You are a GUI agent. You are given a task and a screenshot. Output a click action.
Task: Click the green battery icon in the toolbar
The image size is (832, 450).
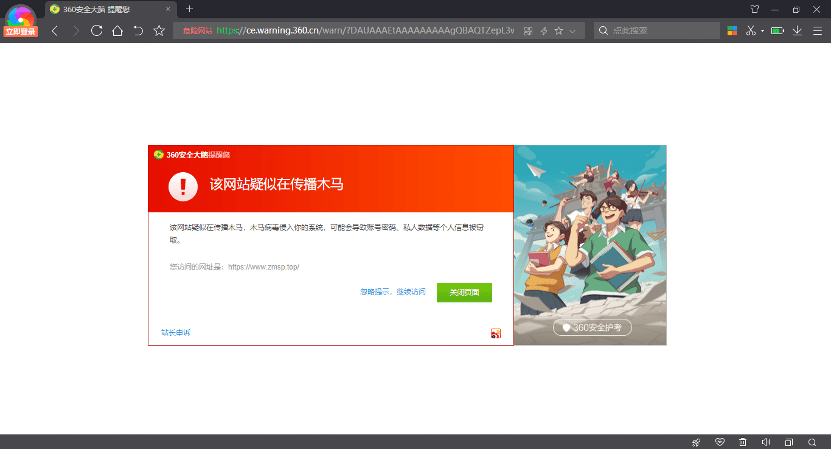(777, 31)
